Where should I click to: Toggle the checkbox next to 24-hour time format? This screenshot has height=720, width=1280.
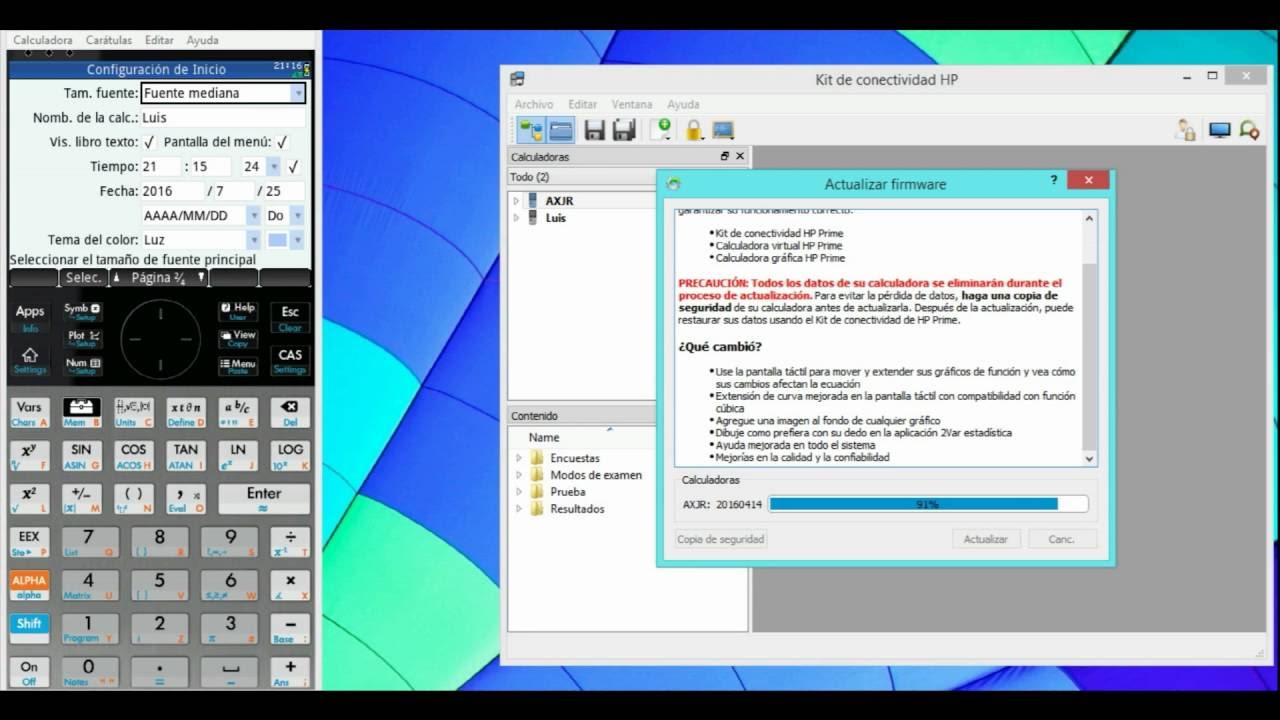(x=293, y=167)
